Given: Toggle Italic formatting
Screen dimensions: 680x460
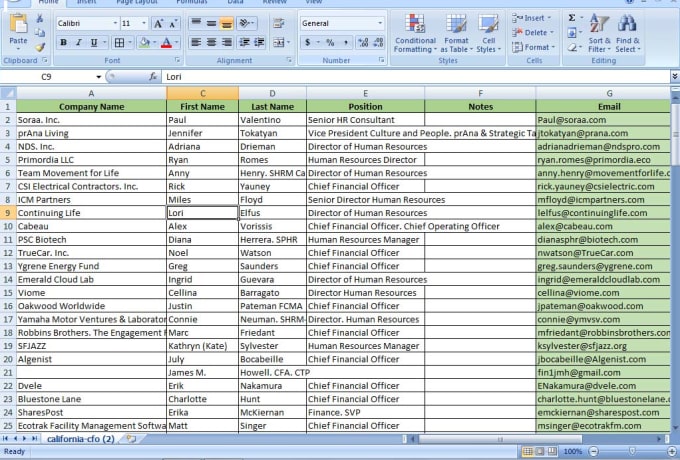Looking at the screenshot, I should click(x=78, y=42).
